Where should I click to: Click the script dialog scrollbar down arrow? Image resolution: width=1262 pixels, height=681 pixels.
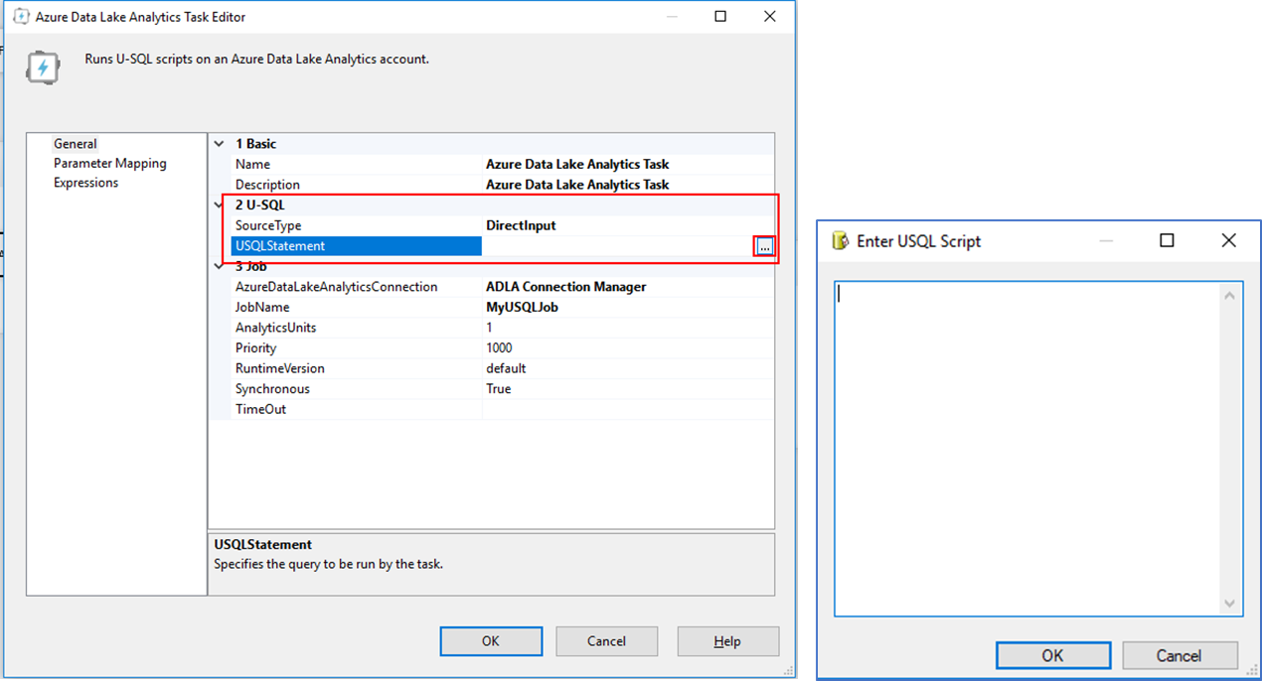1230,603
